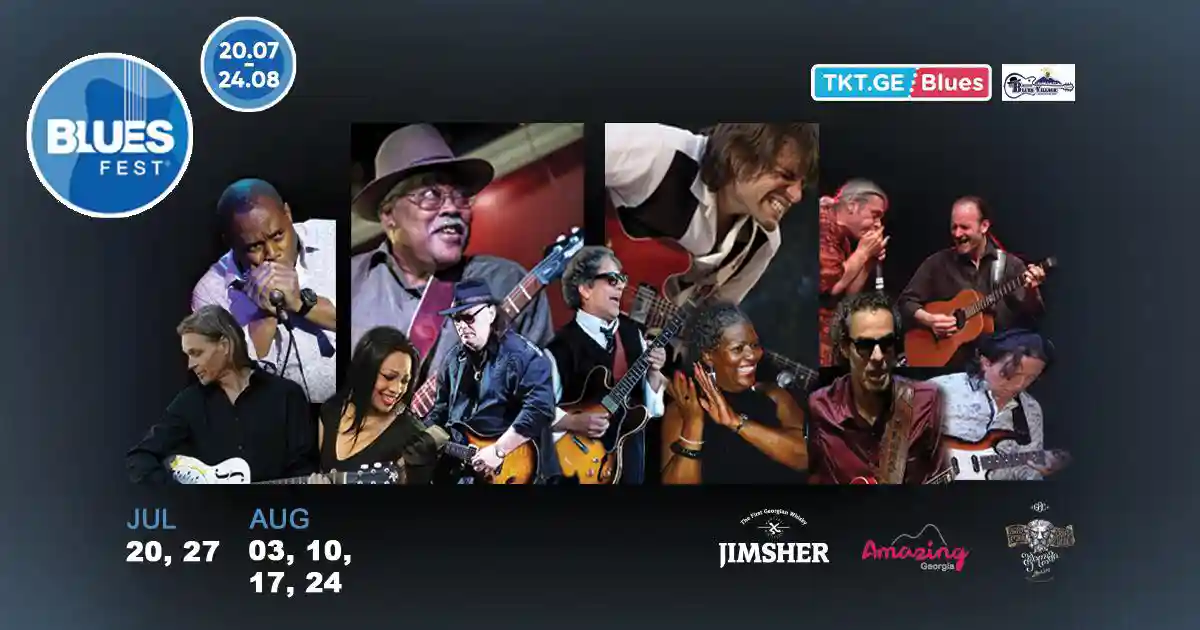Open the Jimsher whisky sponsor logo
This screenshot has height=630, width=1200.
(x=774, y=540)
